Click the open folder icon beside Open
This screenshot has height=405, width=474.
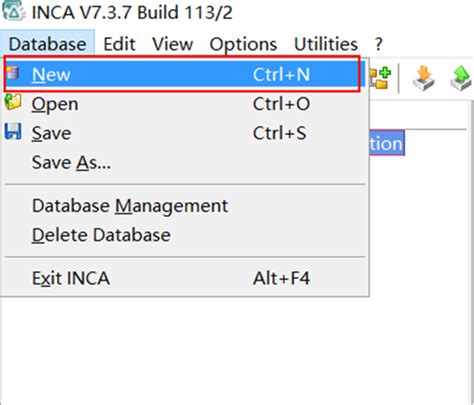tap(13, 102)
